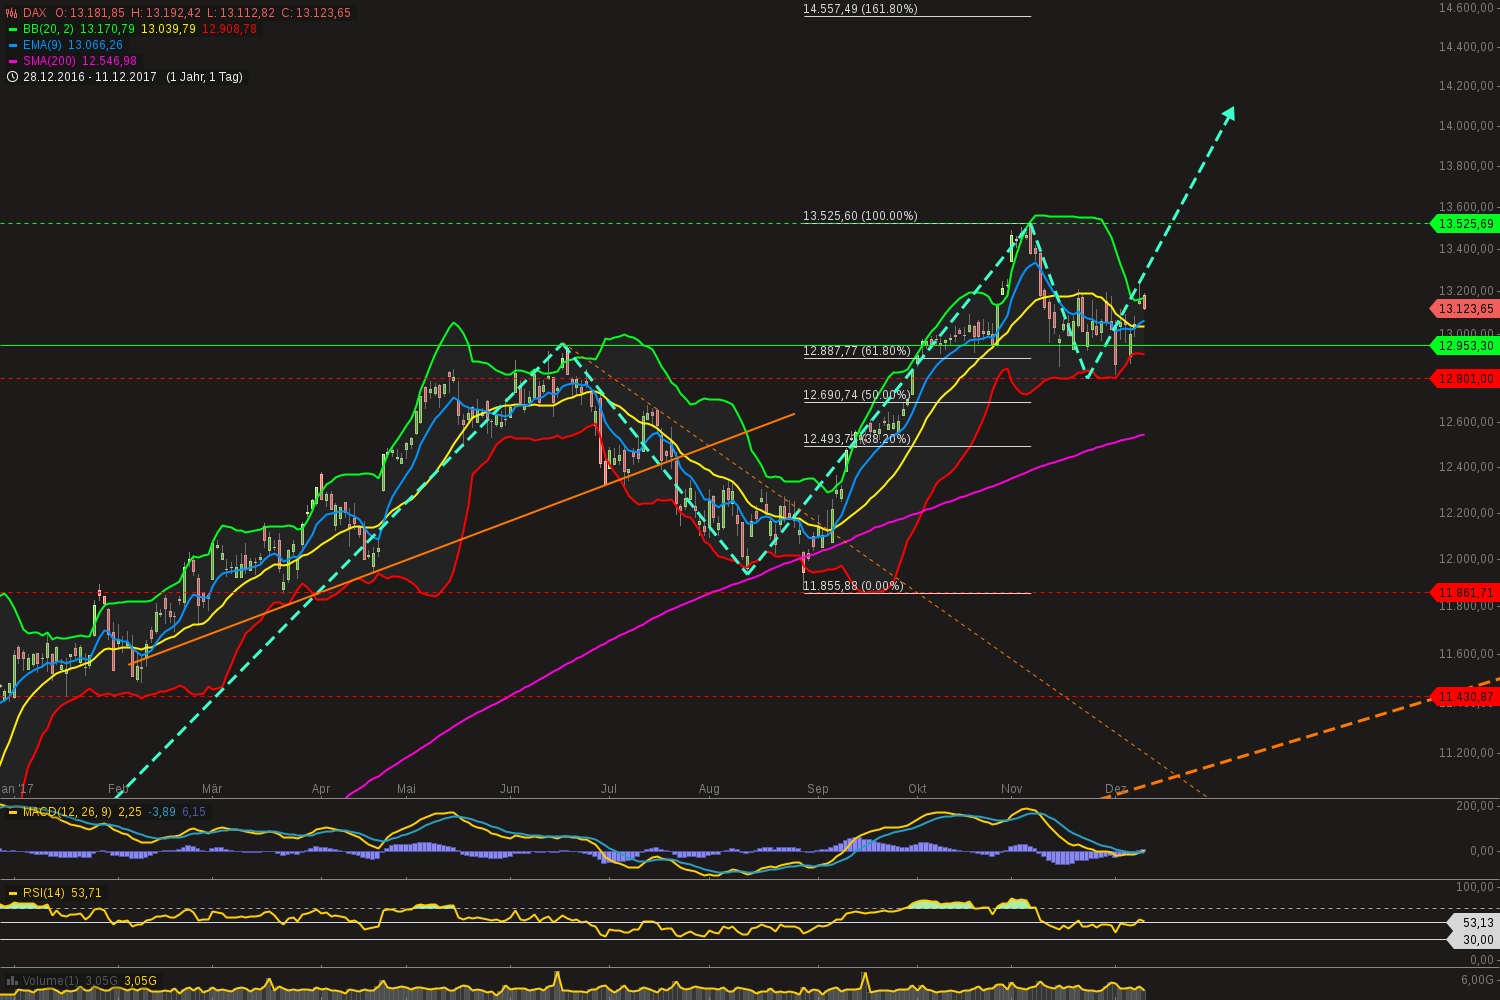Viewport: 1500px width, 1000px height.
Task: Click the red 11.430,87 price tag
Action: 1466,697
